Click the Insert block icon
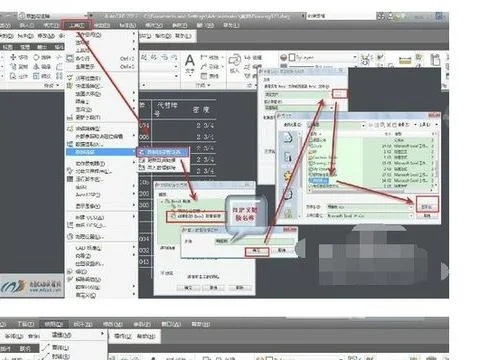 point(235,60)
